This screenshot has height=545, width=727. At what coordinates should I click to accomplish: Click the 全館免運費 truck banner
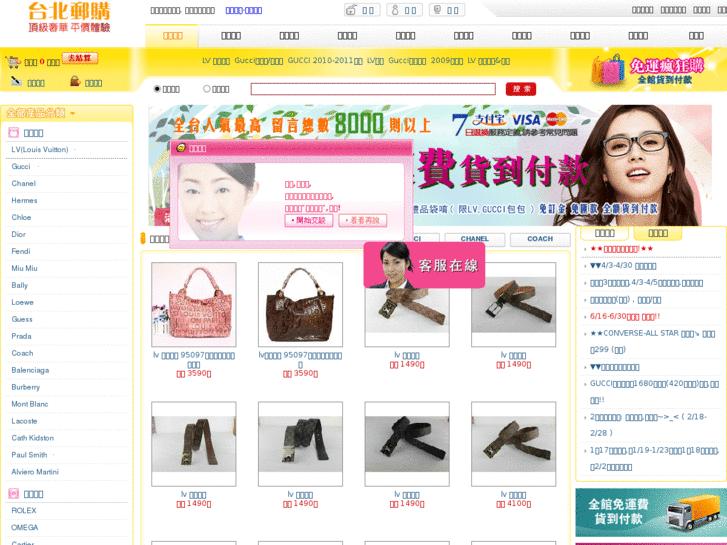pyautogui.click(x=651, y=512)
